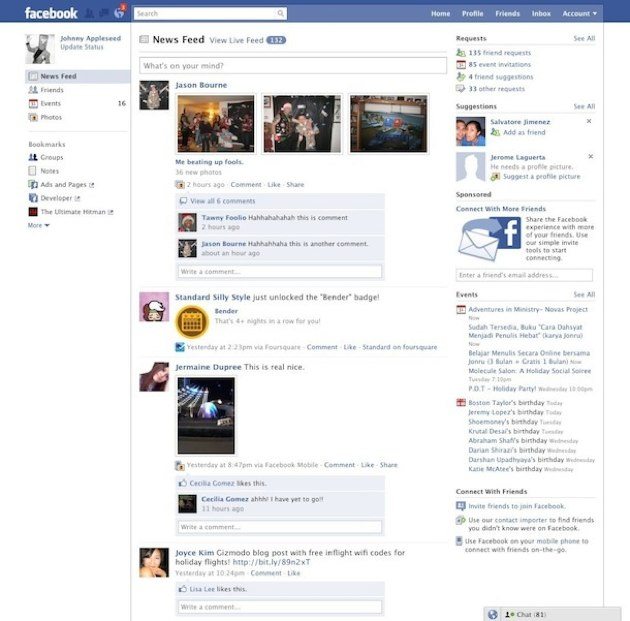Open Inbox from the top navigation
Viewport: 630px width, 621px height.
pyautogui.click(x=541, y=14)
